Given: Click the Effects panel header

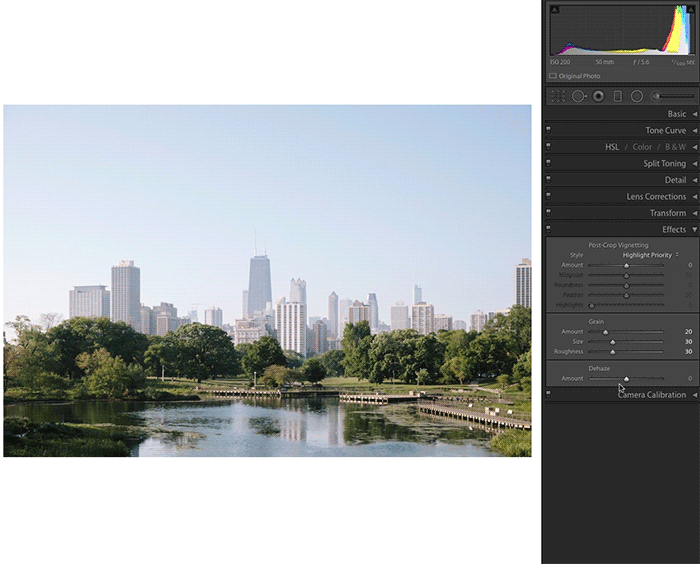Looking at the screenshot, I should coord(621,230).
